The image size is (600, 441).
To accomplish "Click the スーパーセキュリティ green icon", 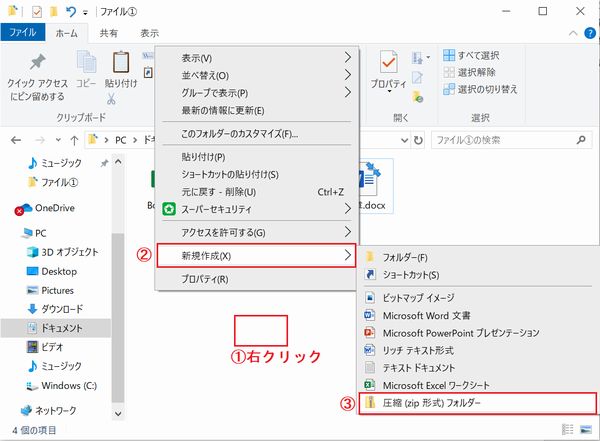I will (x=169, y=209).
